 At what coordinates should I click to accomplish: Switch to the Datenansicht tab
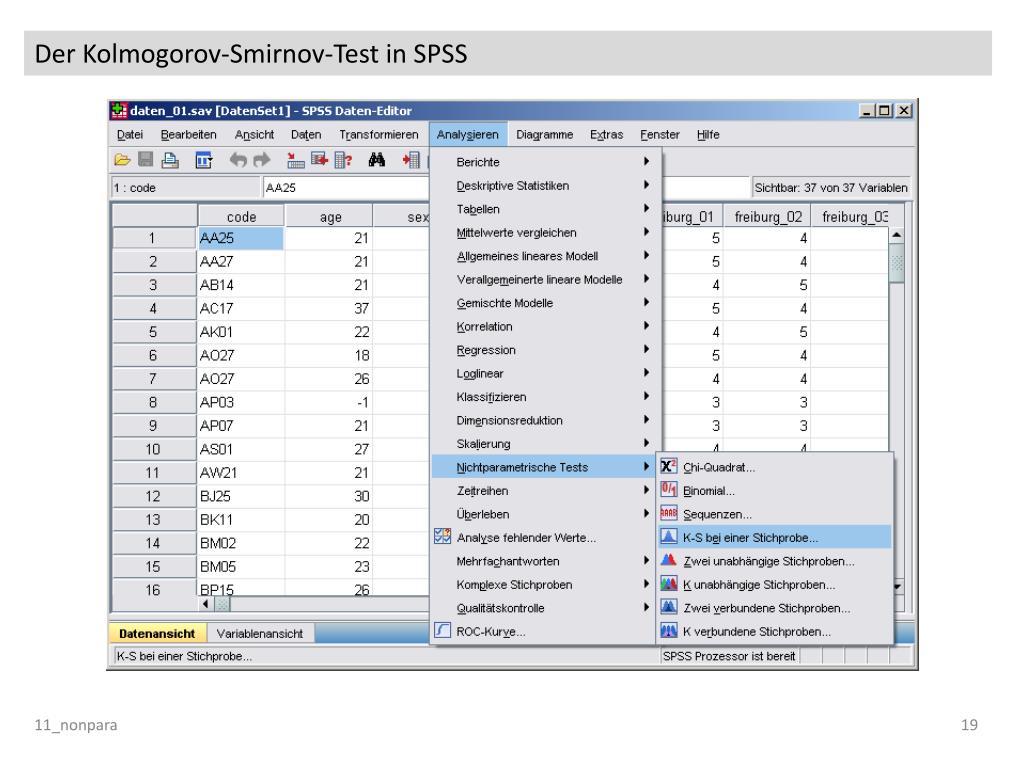coord(157,633)
